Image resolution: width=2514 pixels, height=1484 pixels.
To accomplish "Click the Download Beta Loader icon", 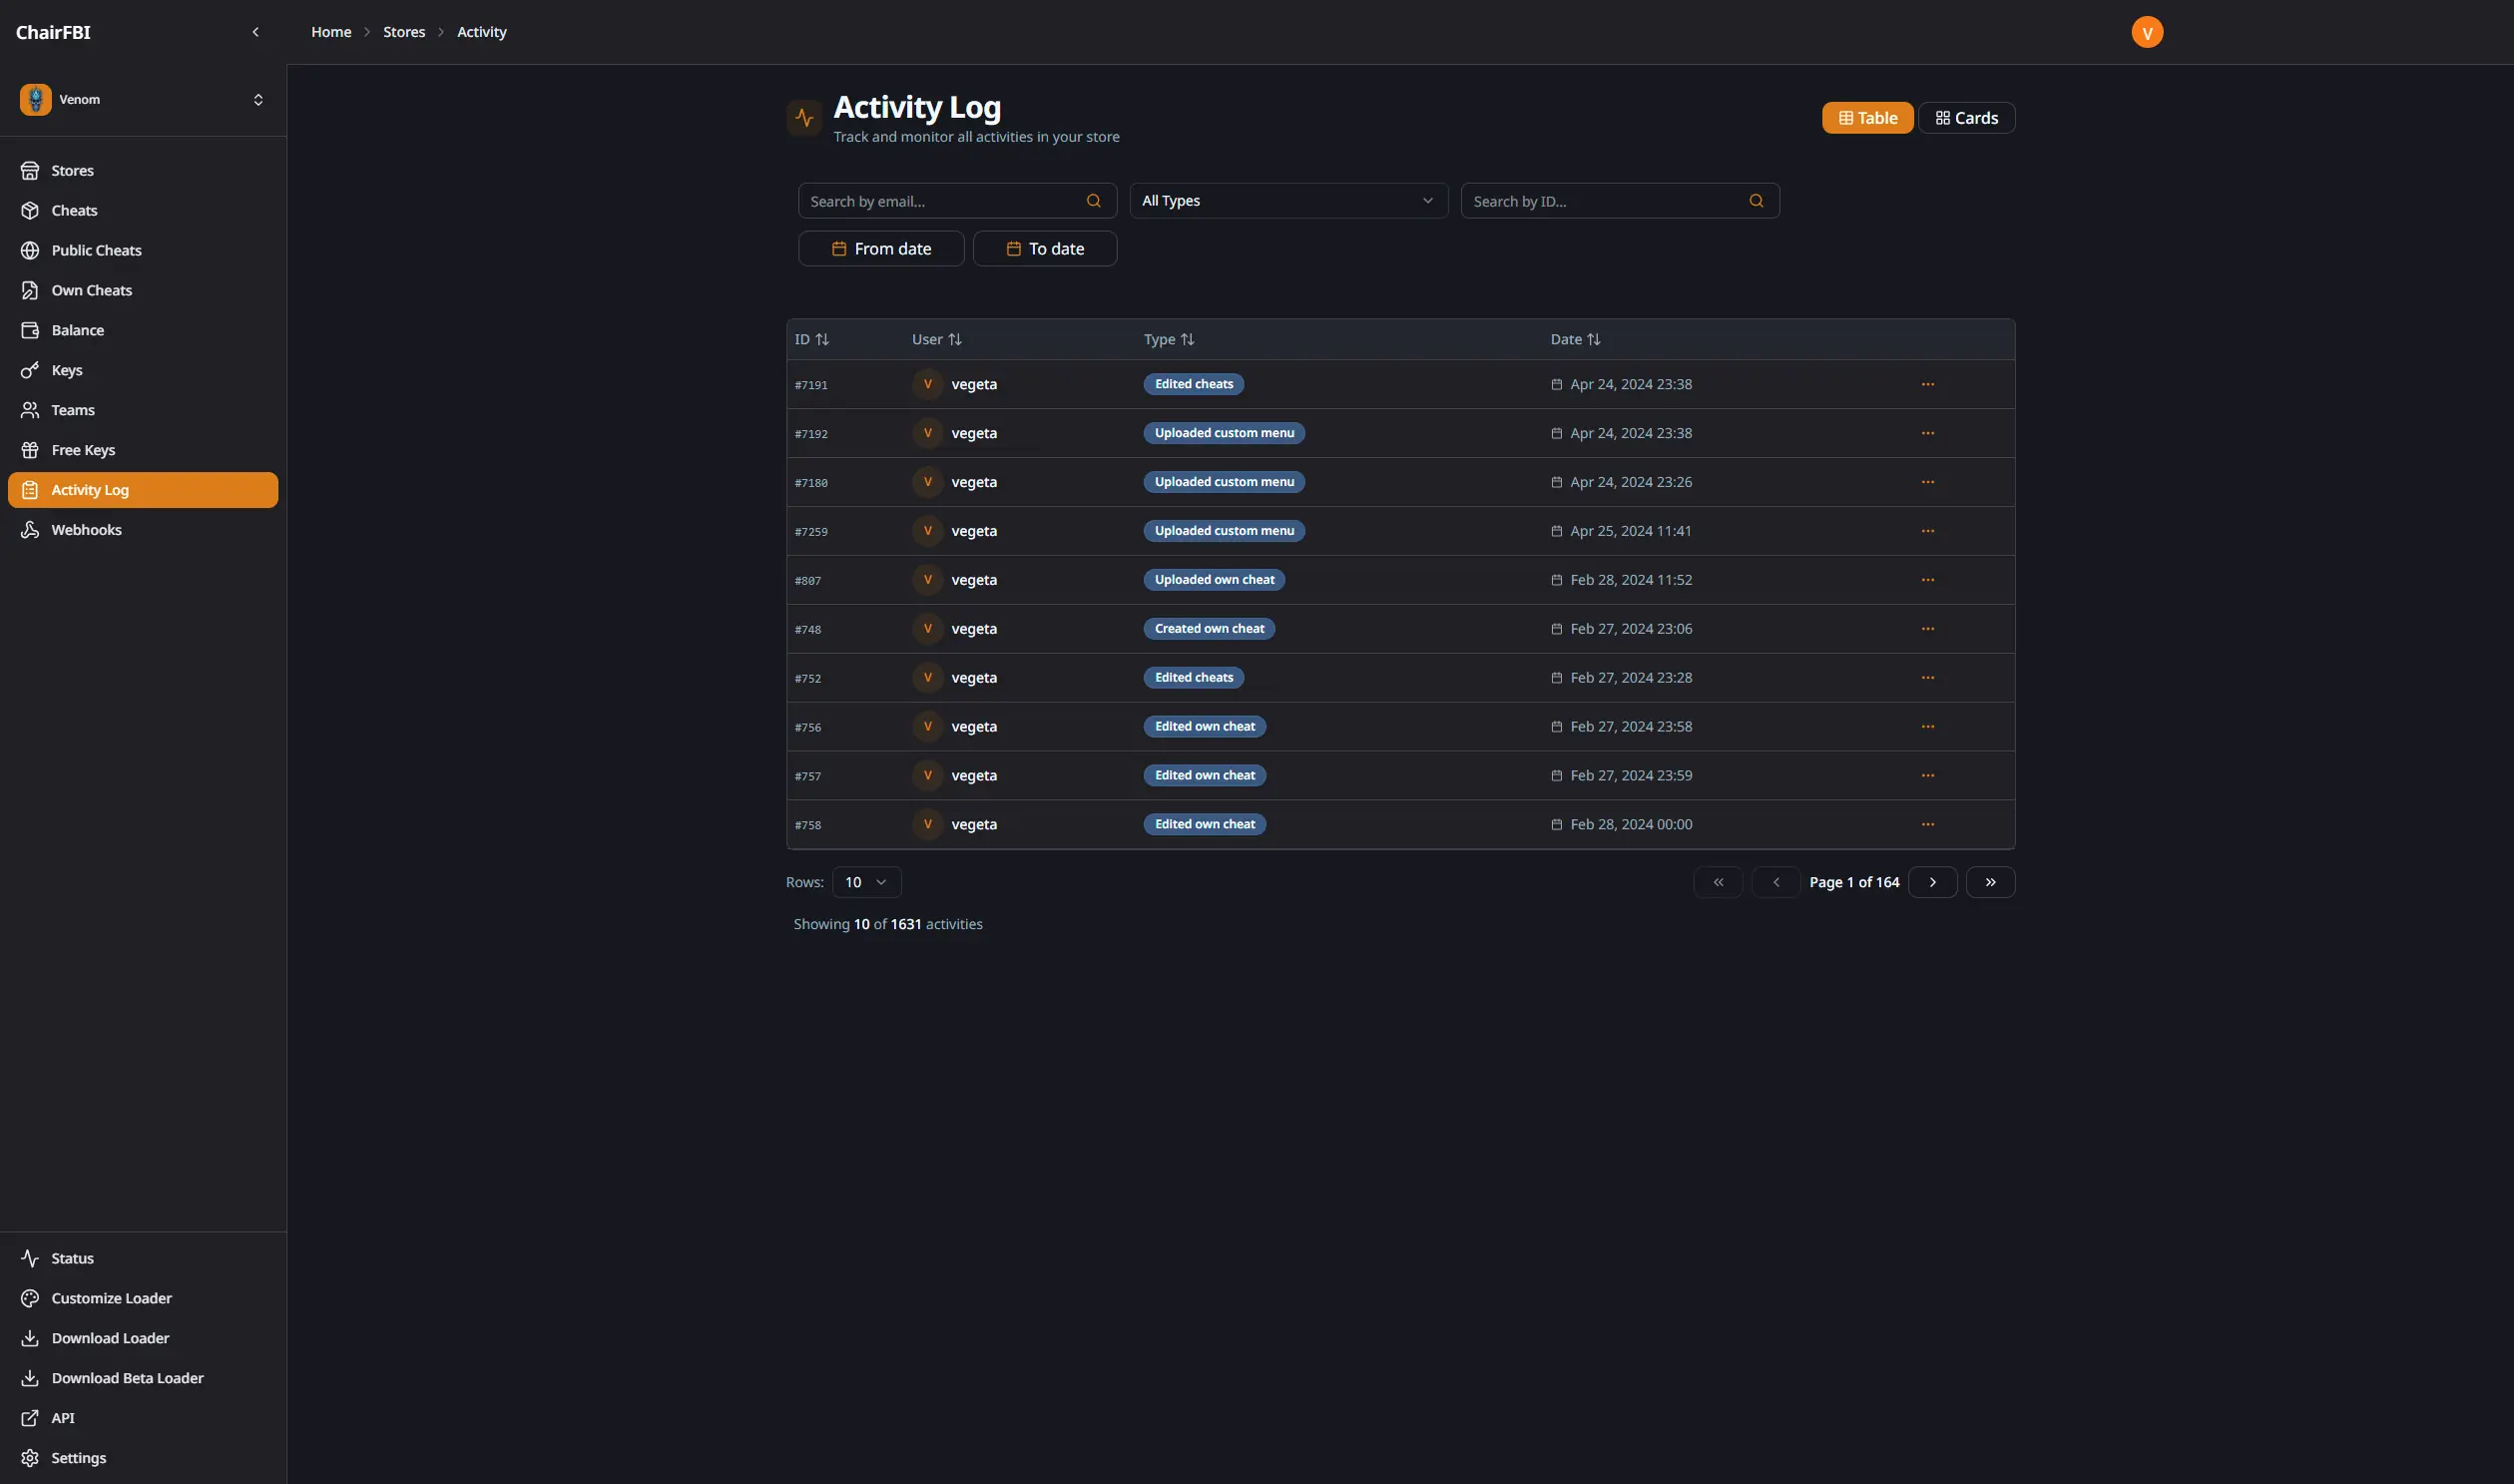I will tap(31, 1377).
